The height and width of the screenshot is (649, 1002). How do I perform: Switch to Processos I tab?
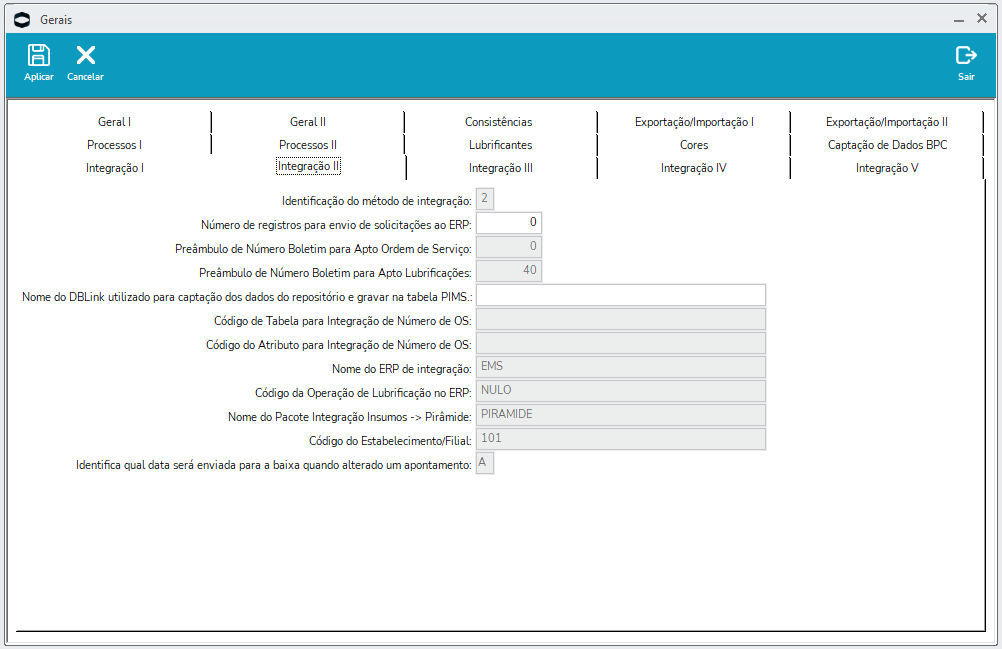click(x=114, y=145)
